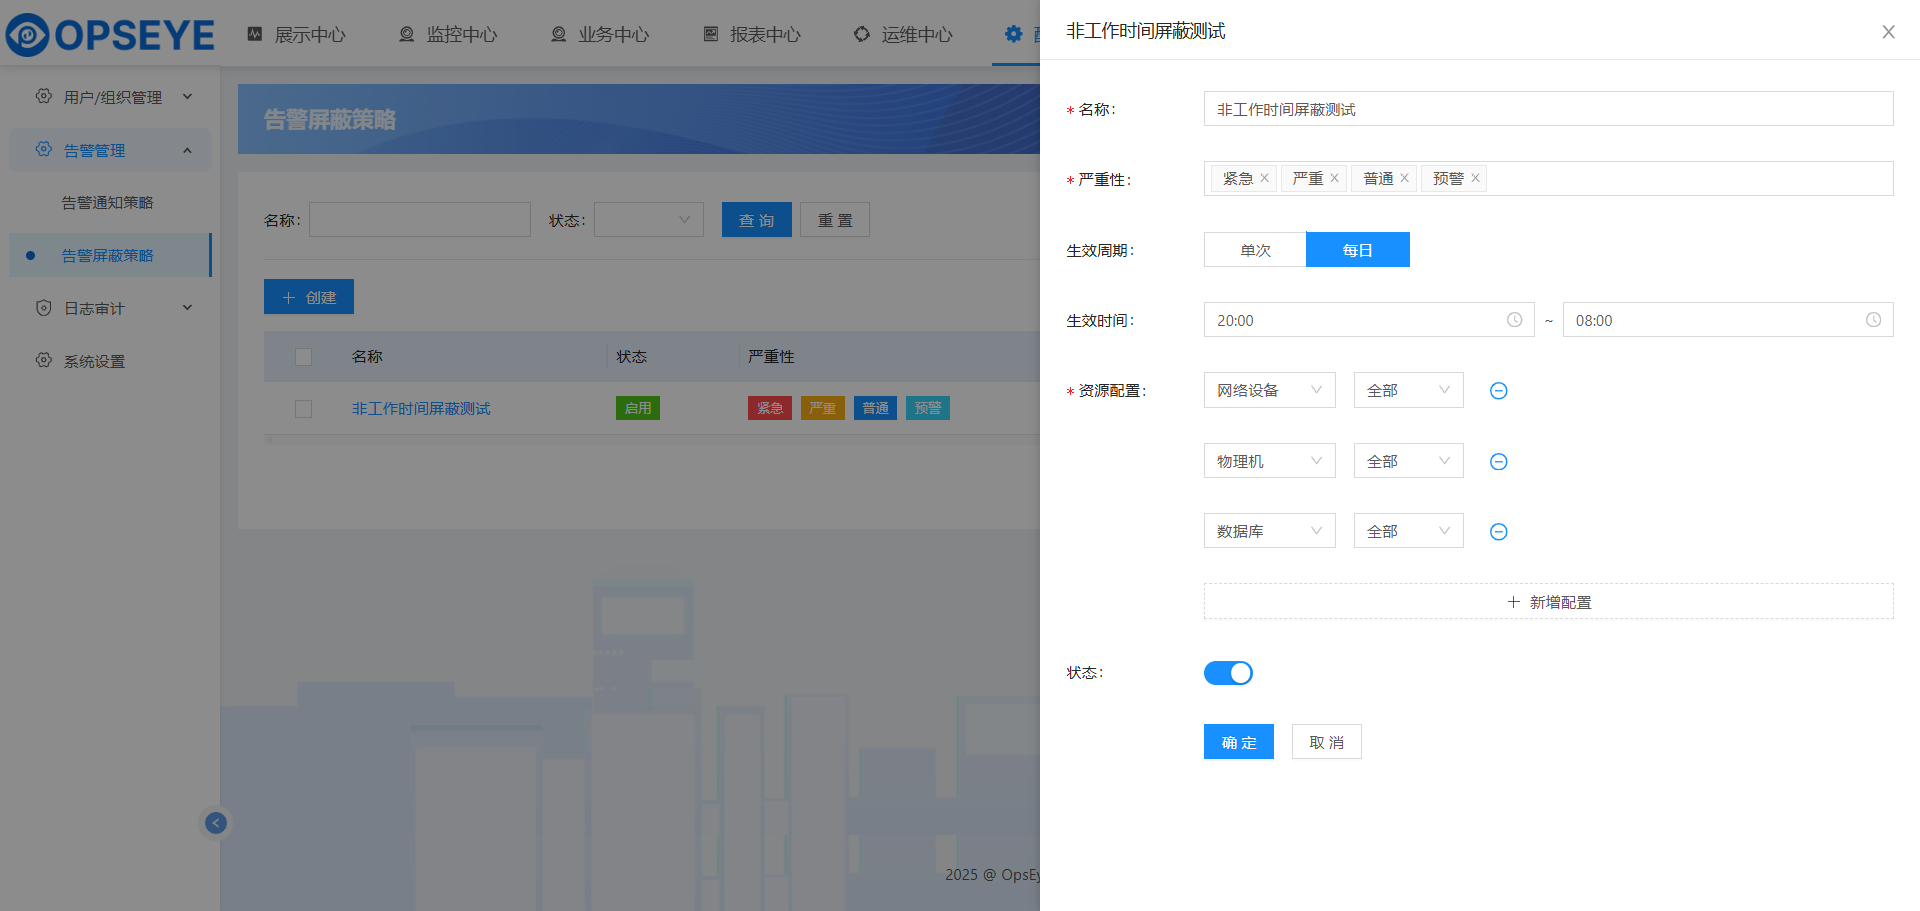Viewport: 1920px width, 911px height.
Task: Click the 名称 input in the form
Action: pos(1548,109)
